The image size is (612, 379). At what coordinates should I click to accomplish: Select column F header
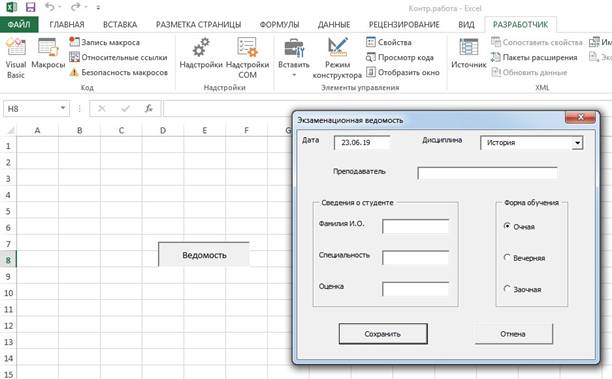[x=246, y=130]
